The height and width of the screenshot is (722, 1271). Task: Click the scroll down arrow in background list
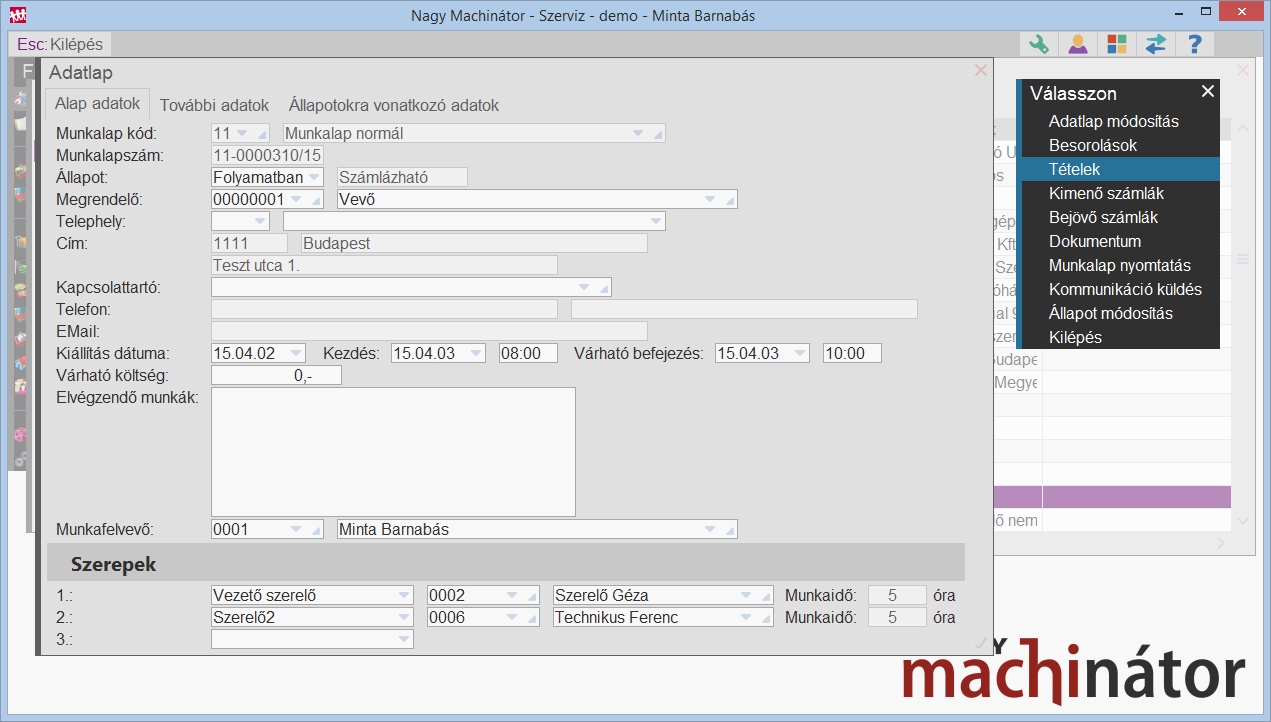1243,520
